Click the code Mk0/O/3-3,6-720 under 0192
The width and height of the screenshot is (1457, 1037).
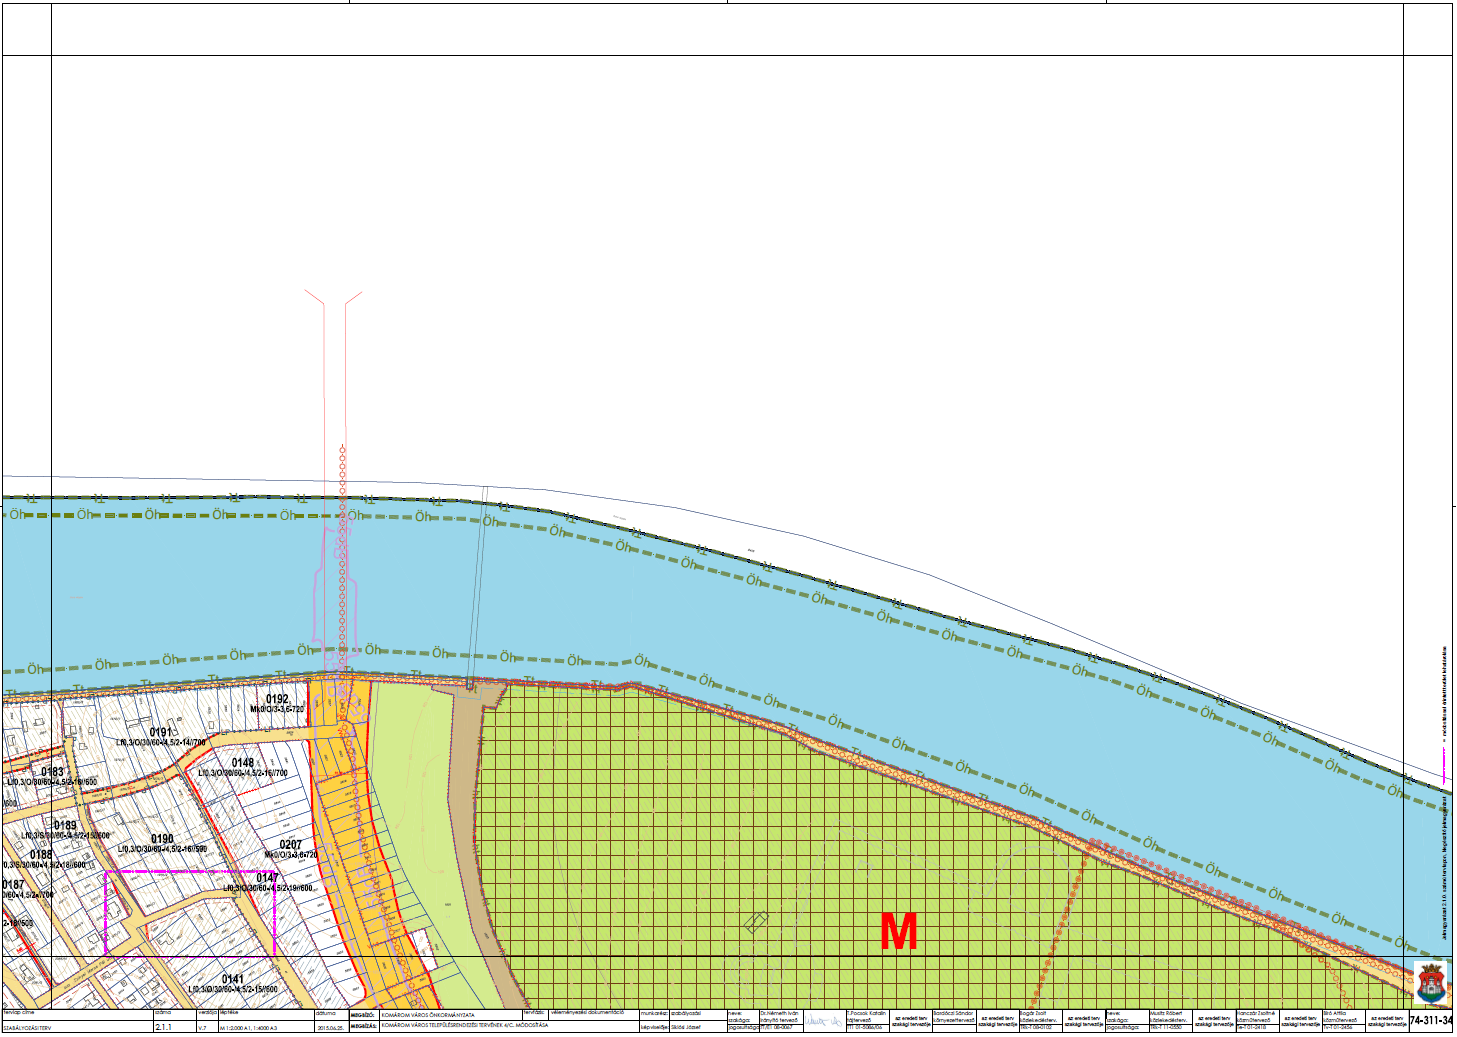[x=277, y=709]
